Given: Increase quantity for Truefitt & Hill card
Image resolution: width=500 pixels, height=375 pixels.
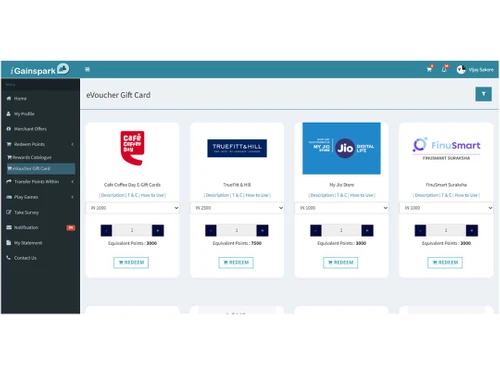Looking at the screenshot, I should [x=262, y=230].
